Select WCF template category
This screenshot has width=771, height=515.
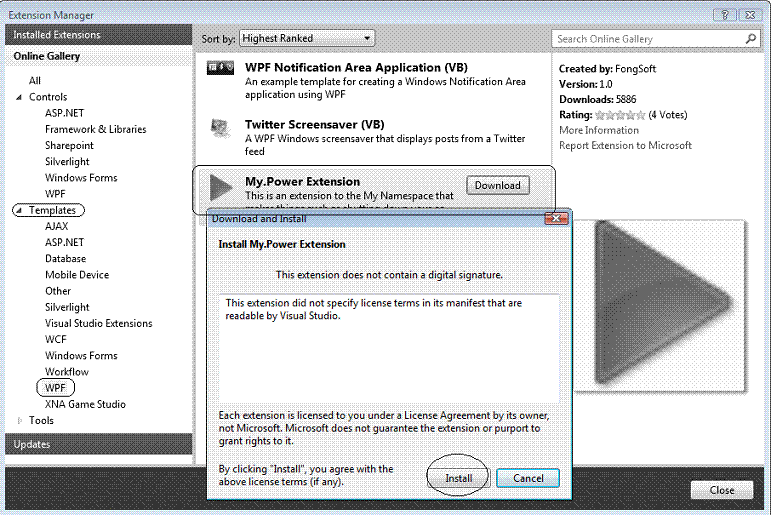coord(56,339)
